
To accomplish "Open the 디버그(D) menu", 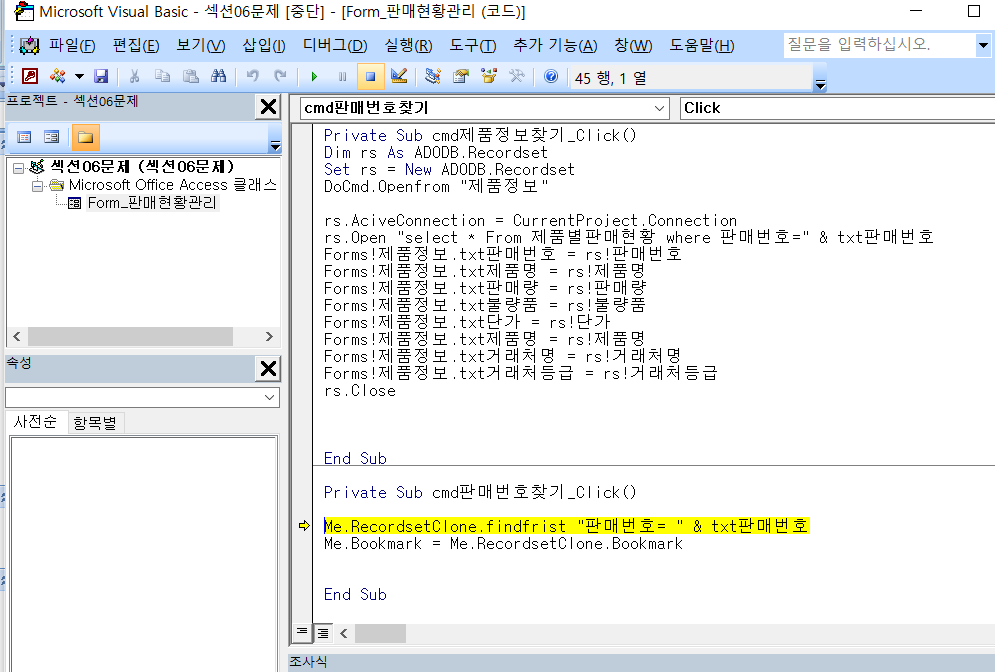I will (335, 46).
